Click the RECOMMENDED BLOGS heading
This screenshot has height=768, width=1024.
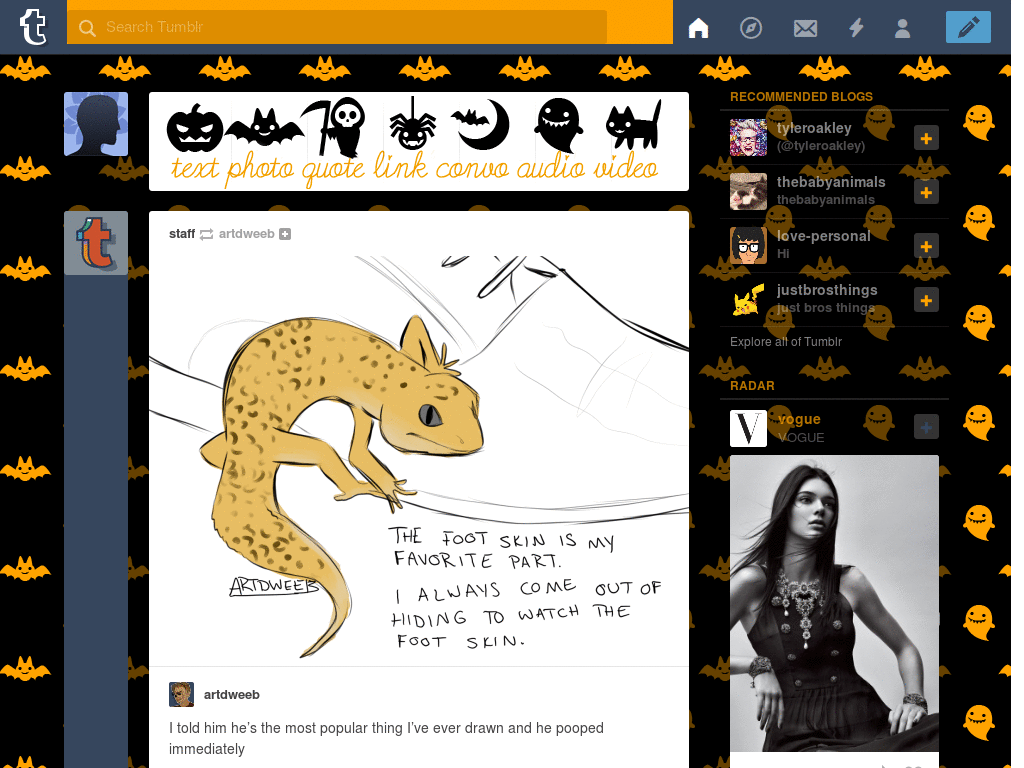pyautogui.click(x=801, y=97)
